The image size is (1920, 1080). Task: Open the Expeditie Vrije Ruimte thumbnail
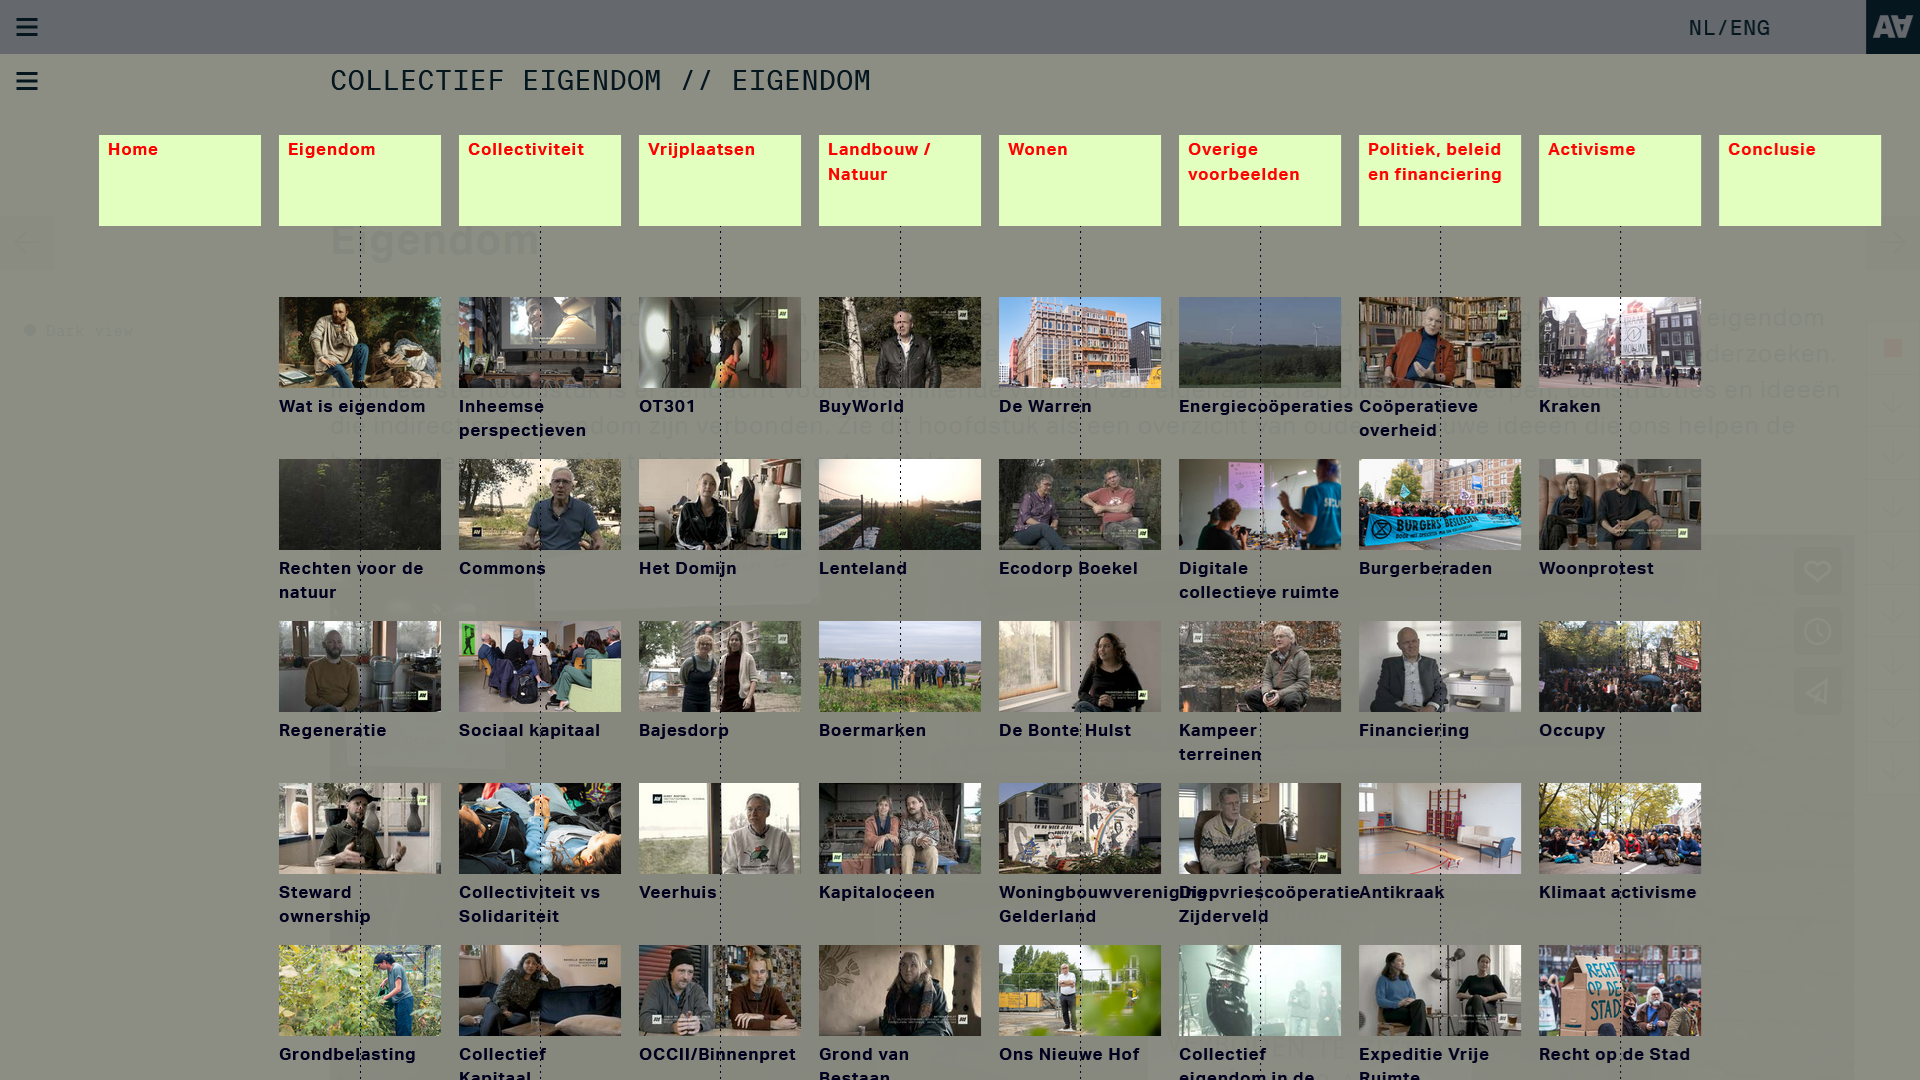[x=1440, y=990]
